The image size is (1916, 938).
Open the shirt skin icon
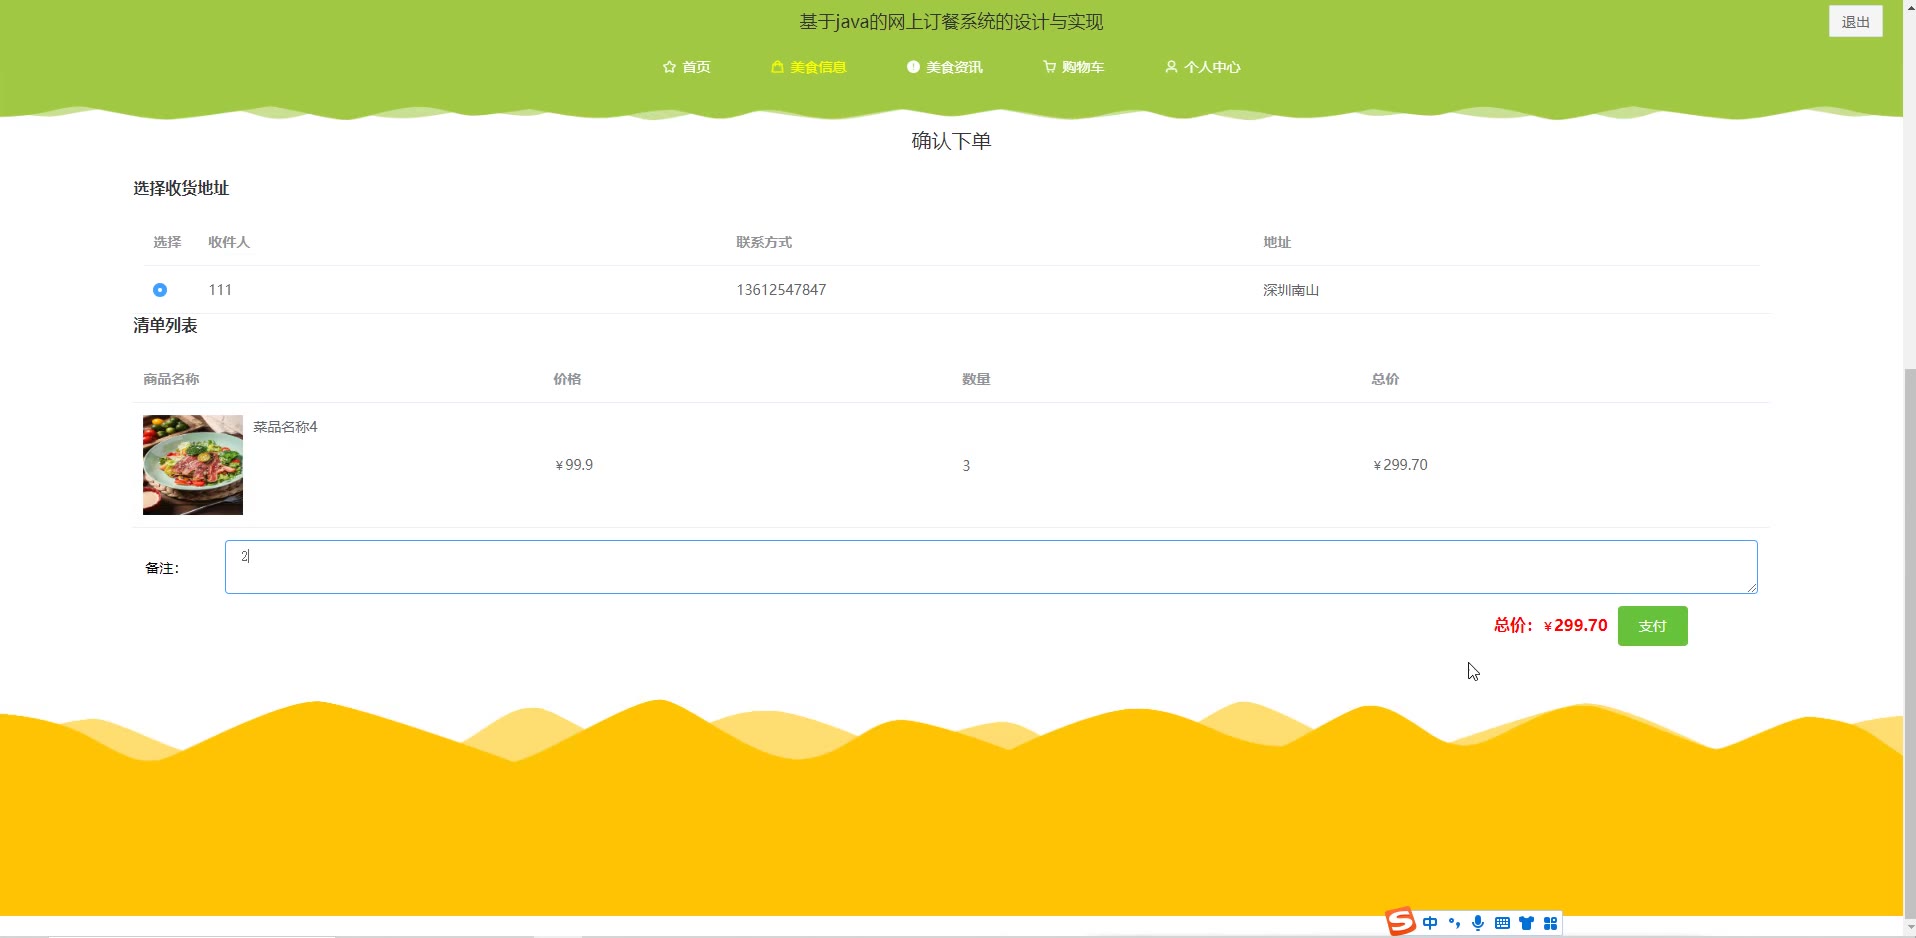(x=1526, y=923)
